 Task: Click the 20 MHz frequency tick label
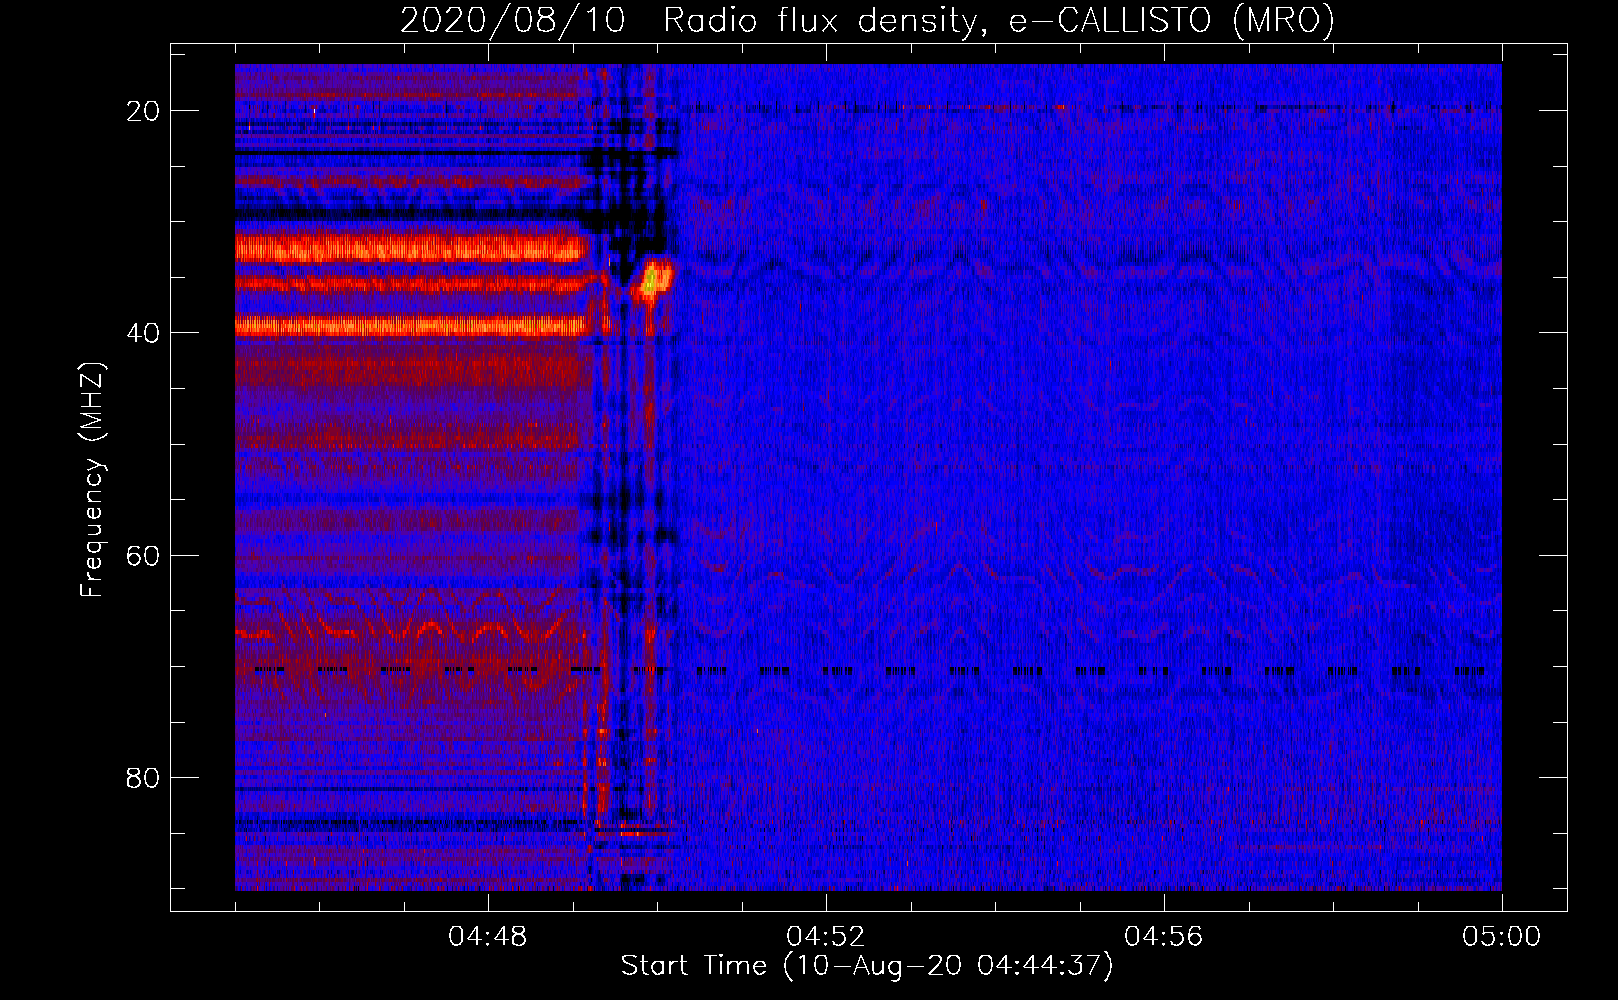click(143, 110)
